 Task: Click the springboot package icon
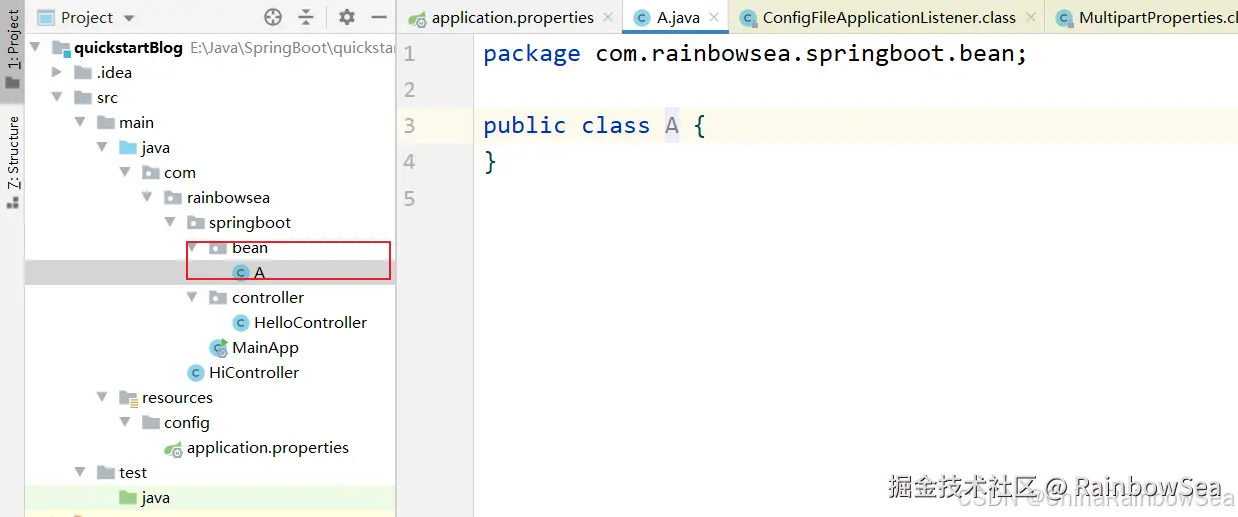pyautogui.click(x=196, y=222)
